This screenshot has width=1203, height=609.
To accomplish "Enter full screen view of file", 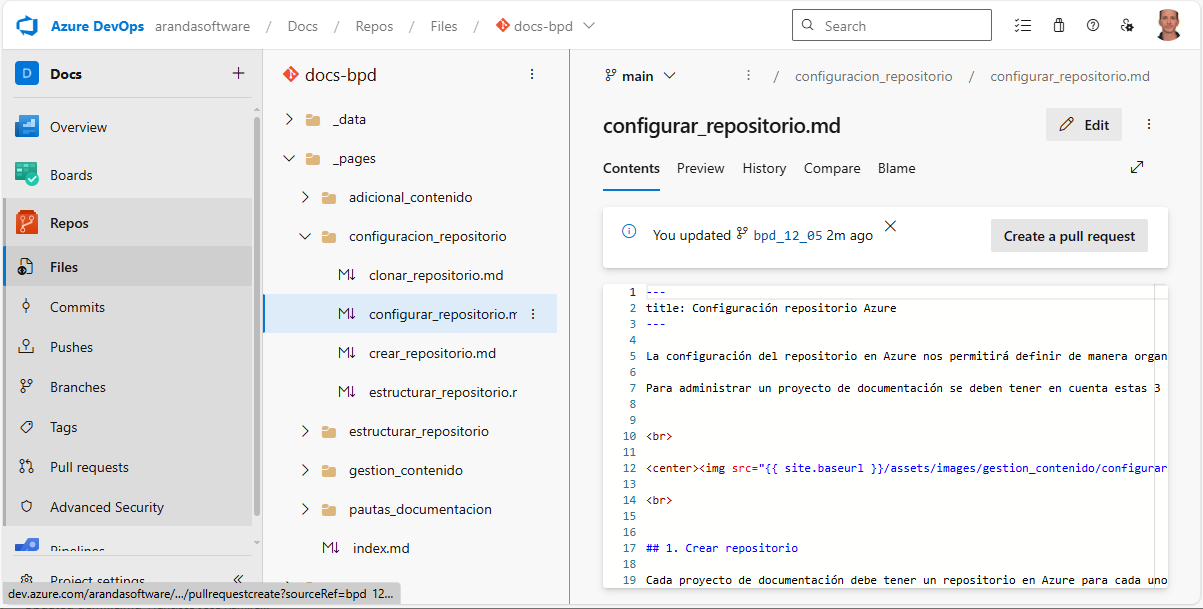I will click(x=1137, y=168).
